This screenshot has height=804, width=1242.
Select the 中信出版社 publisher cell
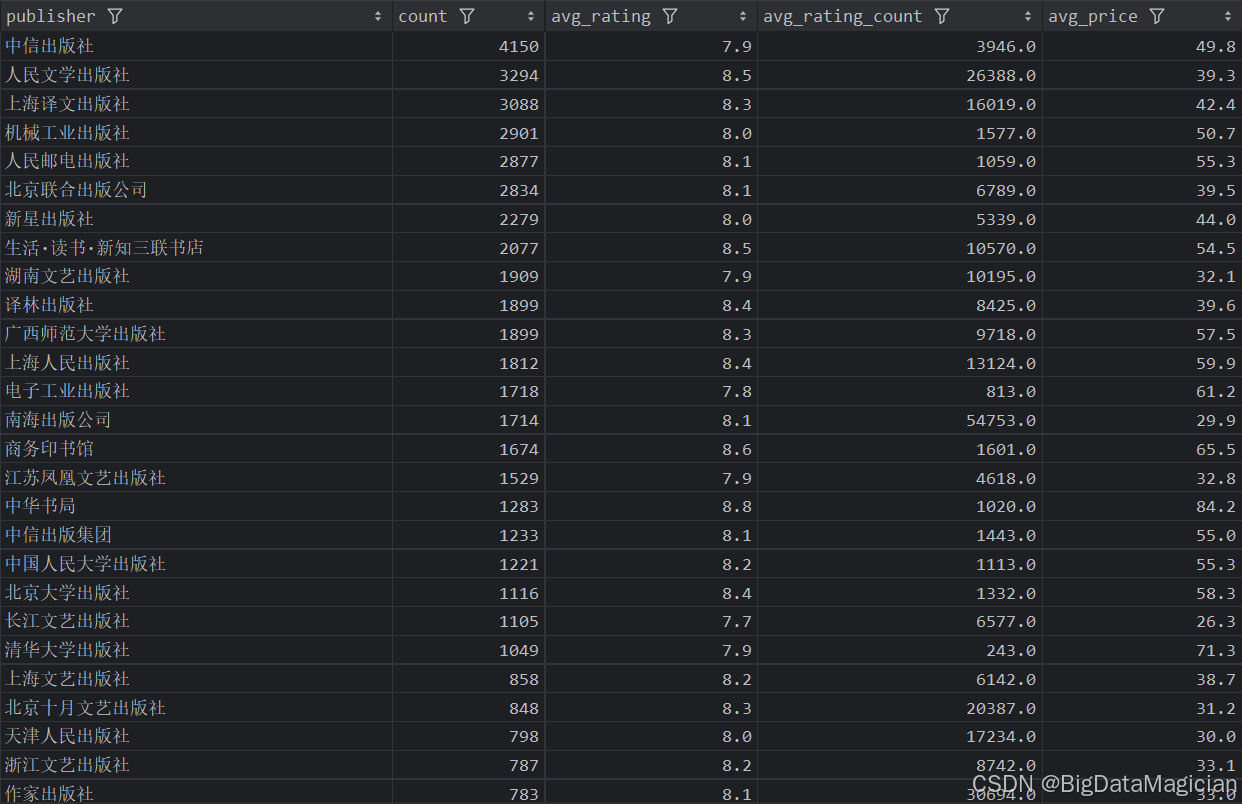pos(196,46)
